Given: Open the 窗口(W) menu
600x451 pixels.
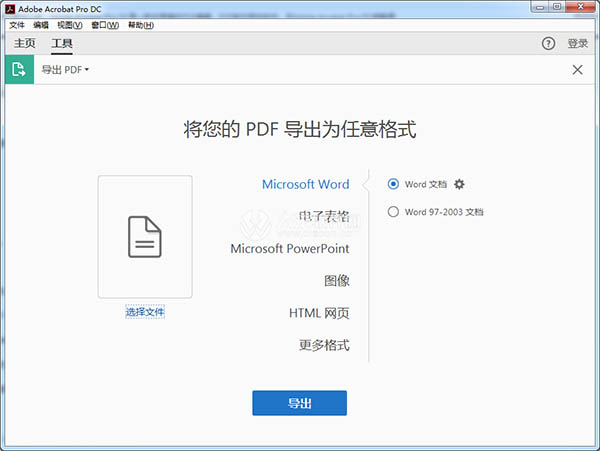Looking at the screenshot, I should (x=105, y=25).
